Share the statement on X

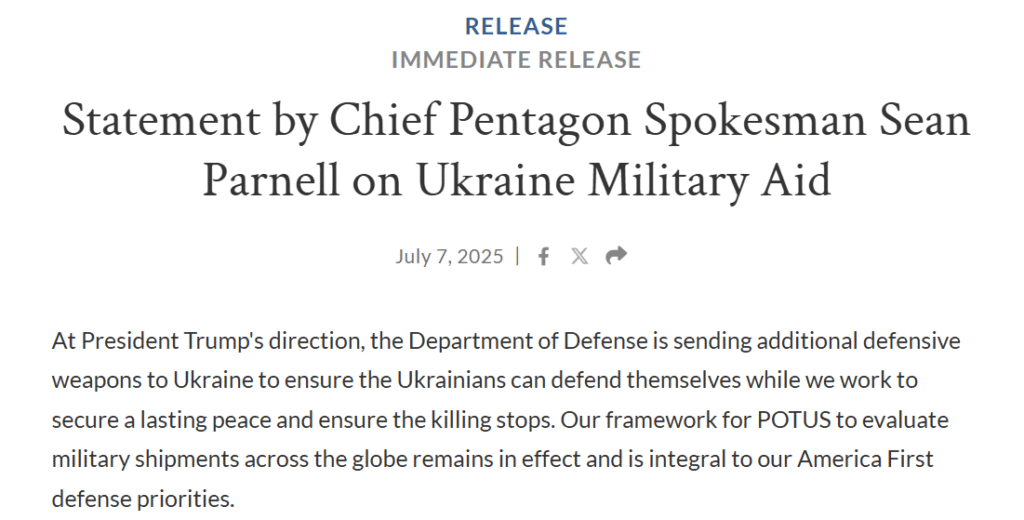(x=579, y=256)
